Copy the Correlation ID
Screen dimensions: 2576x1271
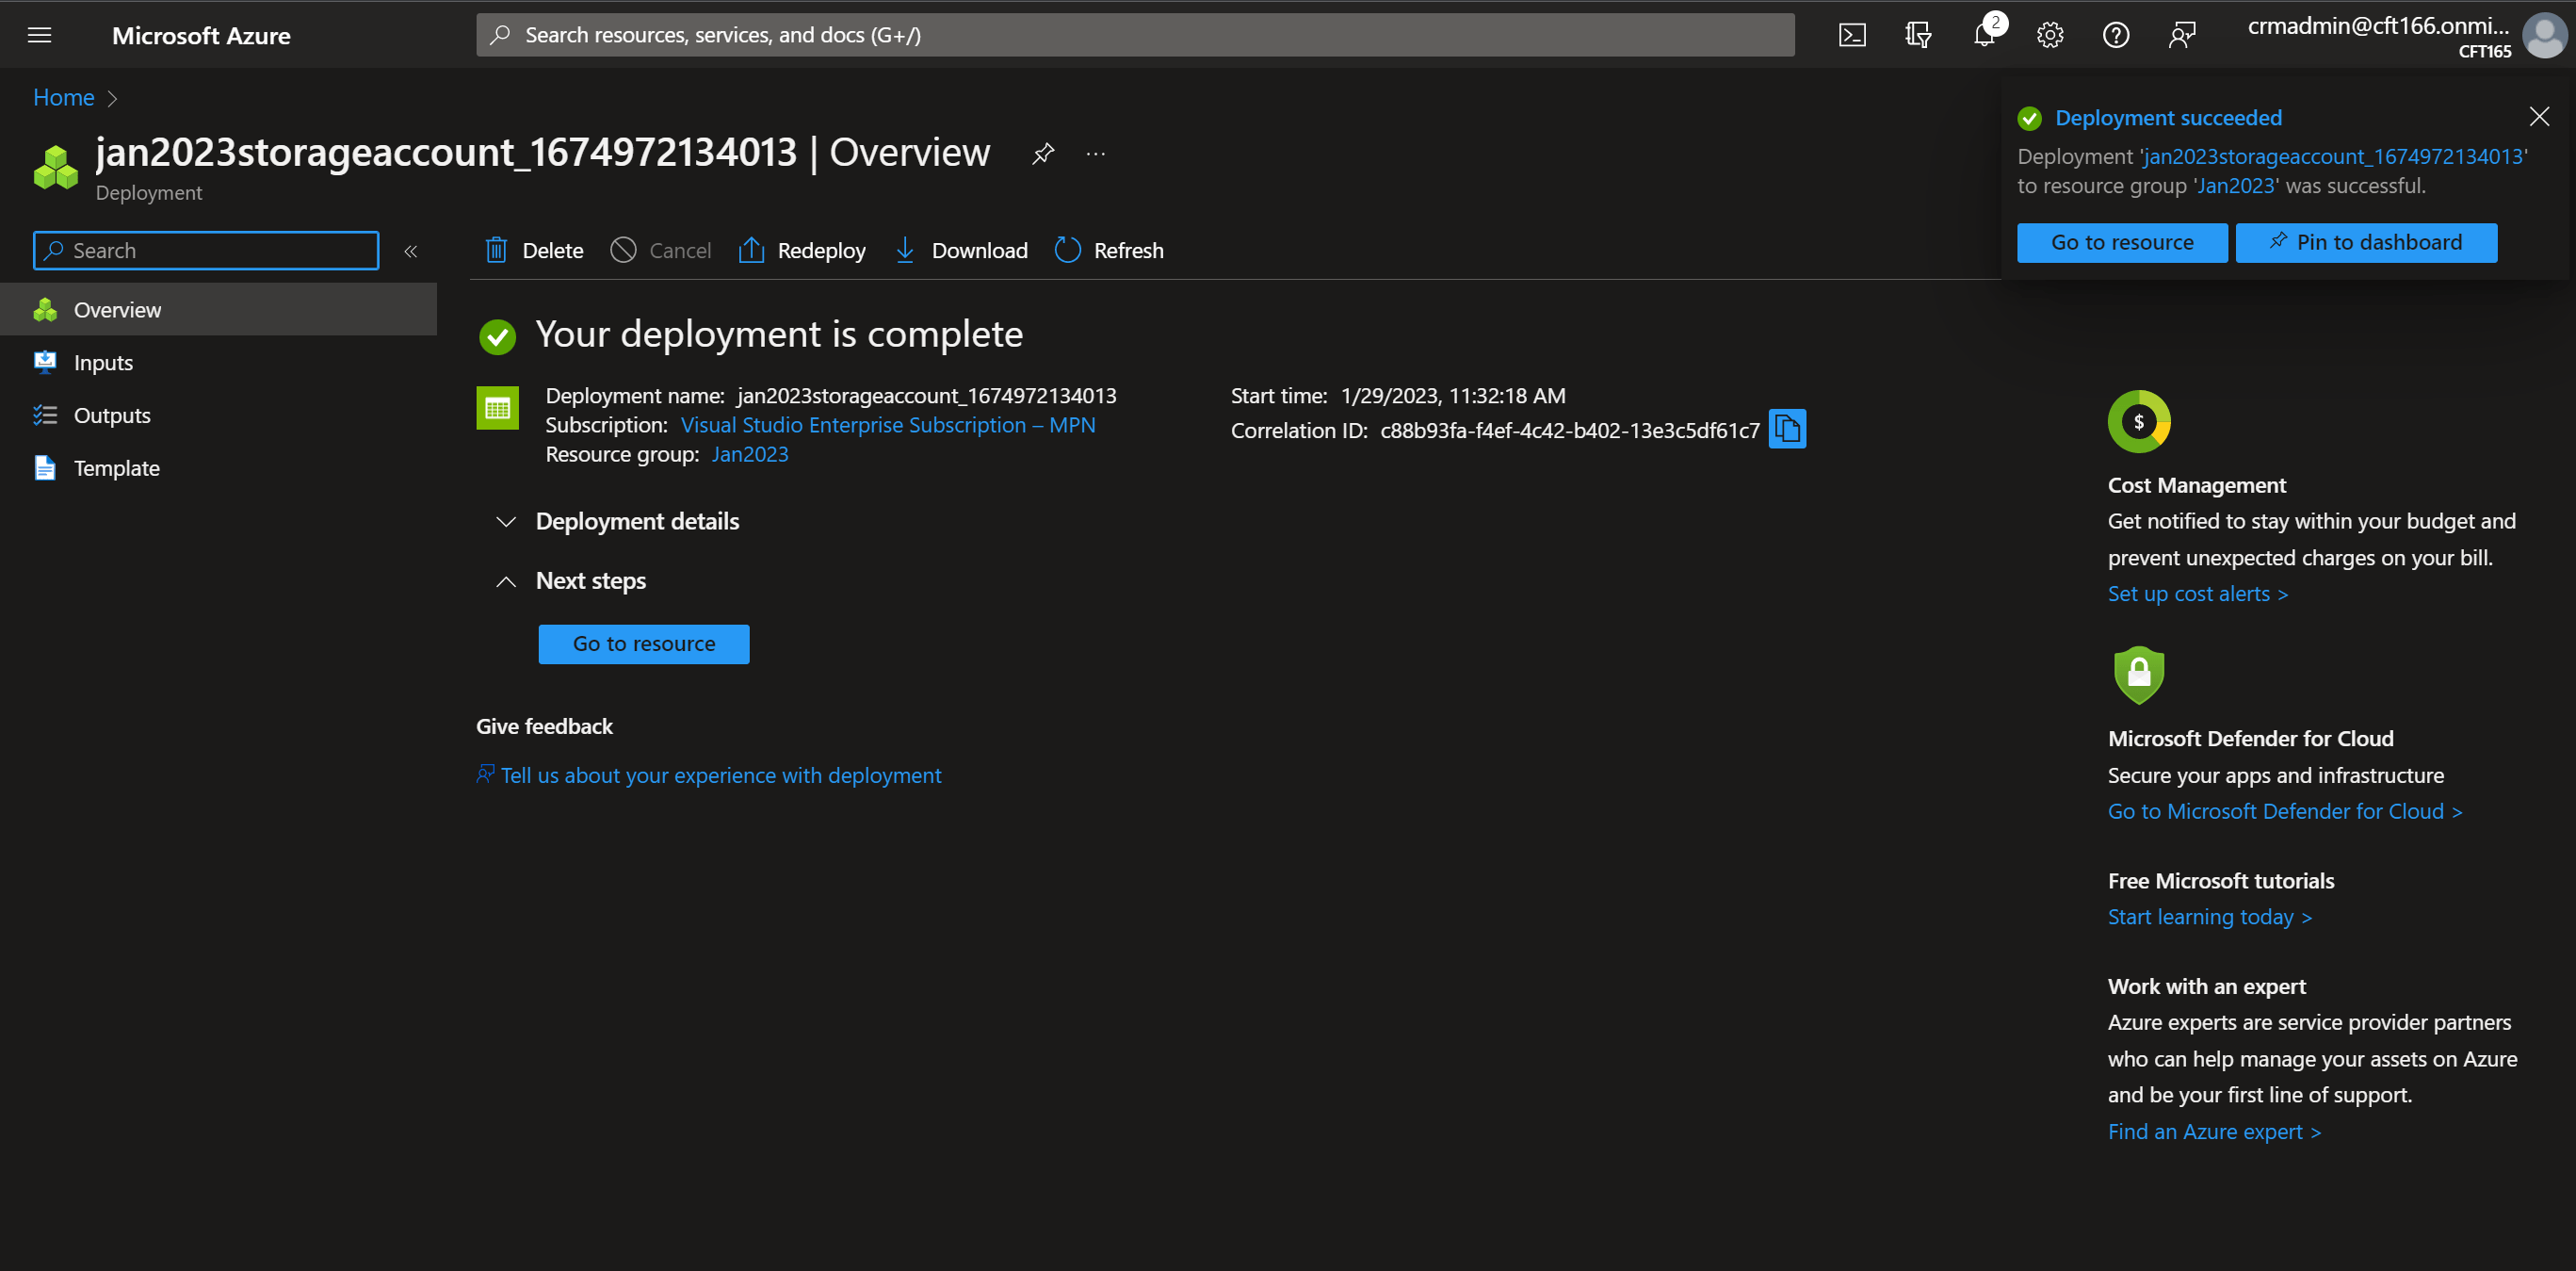click(1788, 428)
